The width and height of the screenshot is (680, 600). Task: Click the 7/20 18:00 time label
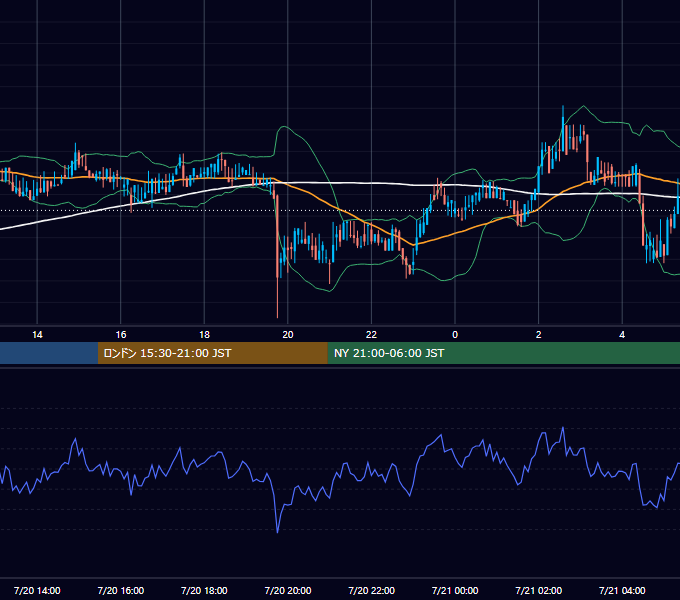click(x=204, y=590)
